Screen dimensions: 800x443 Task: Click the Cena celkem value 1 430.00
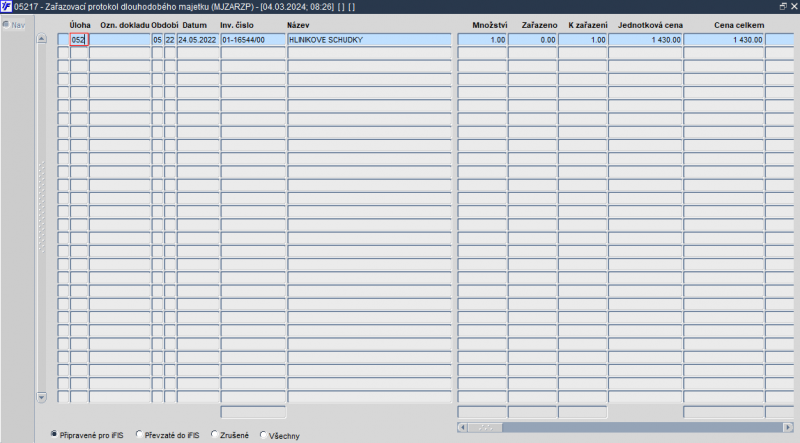pyautogui.click(x=723, y=40)
